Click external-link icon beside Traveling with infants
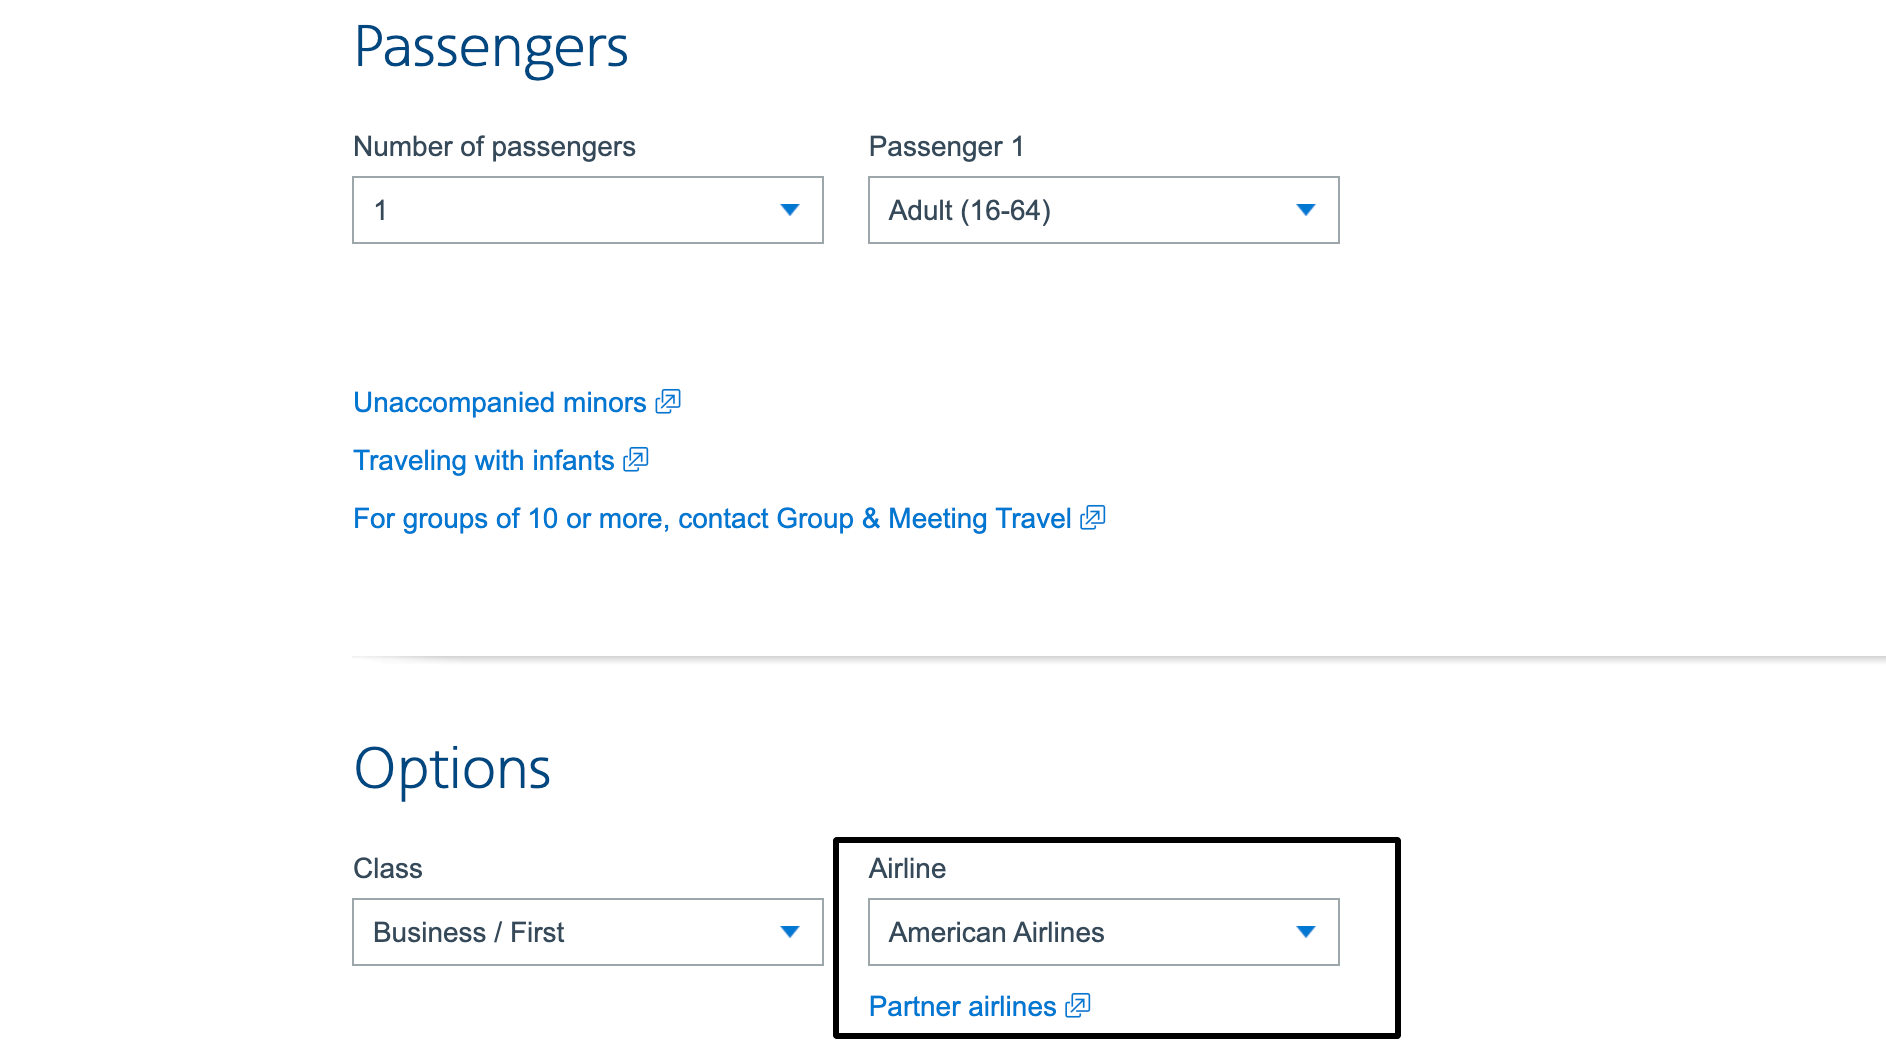1886x1060 pixels. (x=636, y=460)
